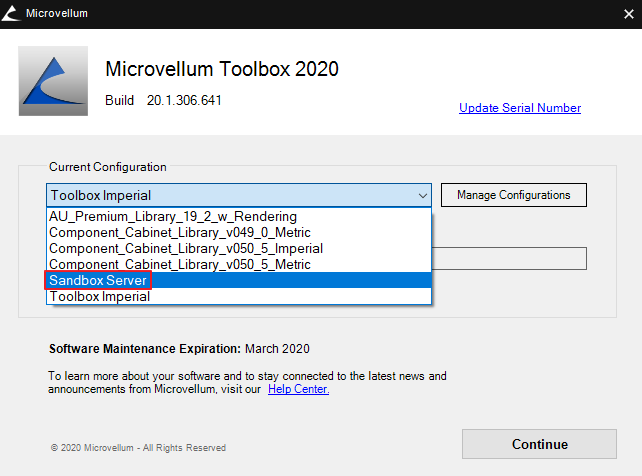Click the Microvellum Toolbox 2020 heading
The image size is (642, 476).
tap(222, 69)
